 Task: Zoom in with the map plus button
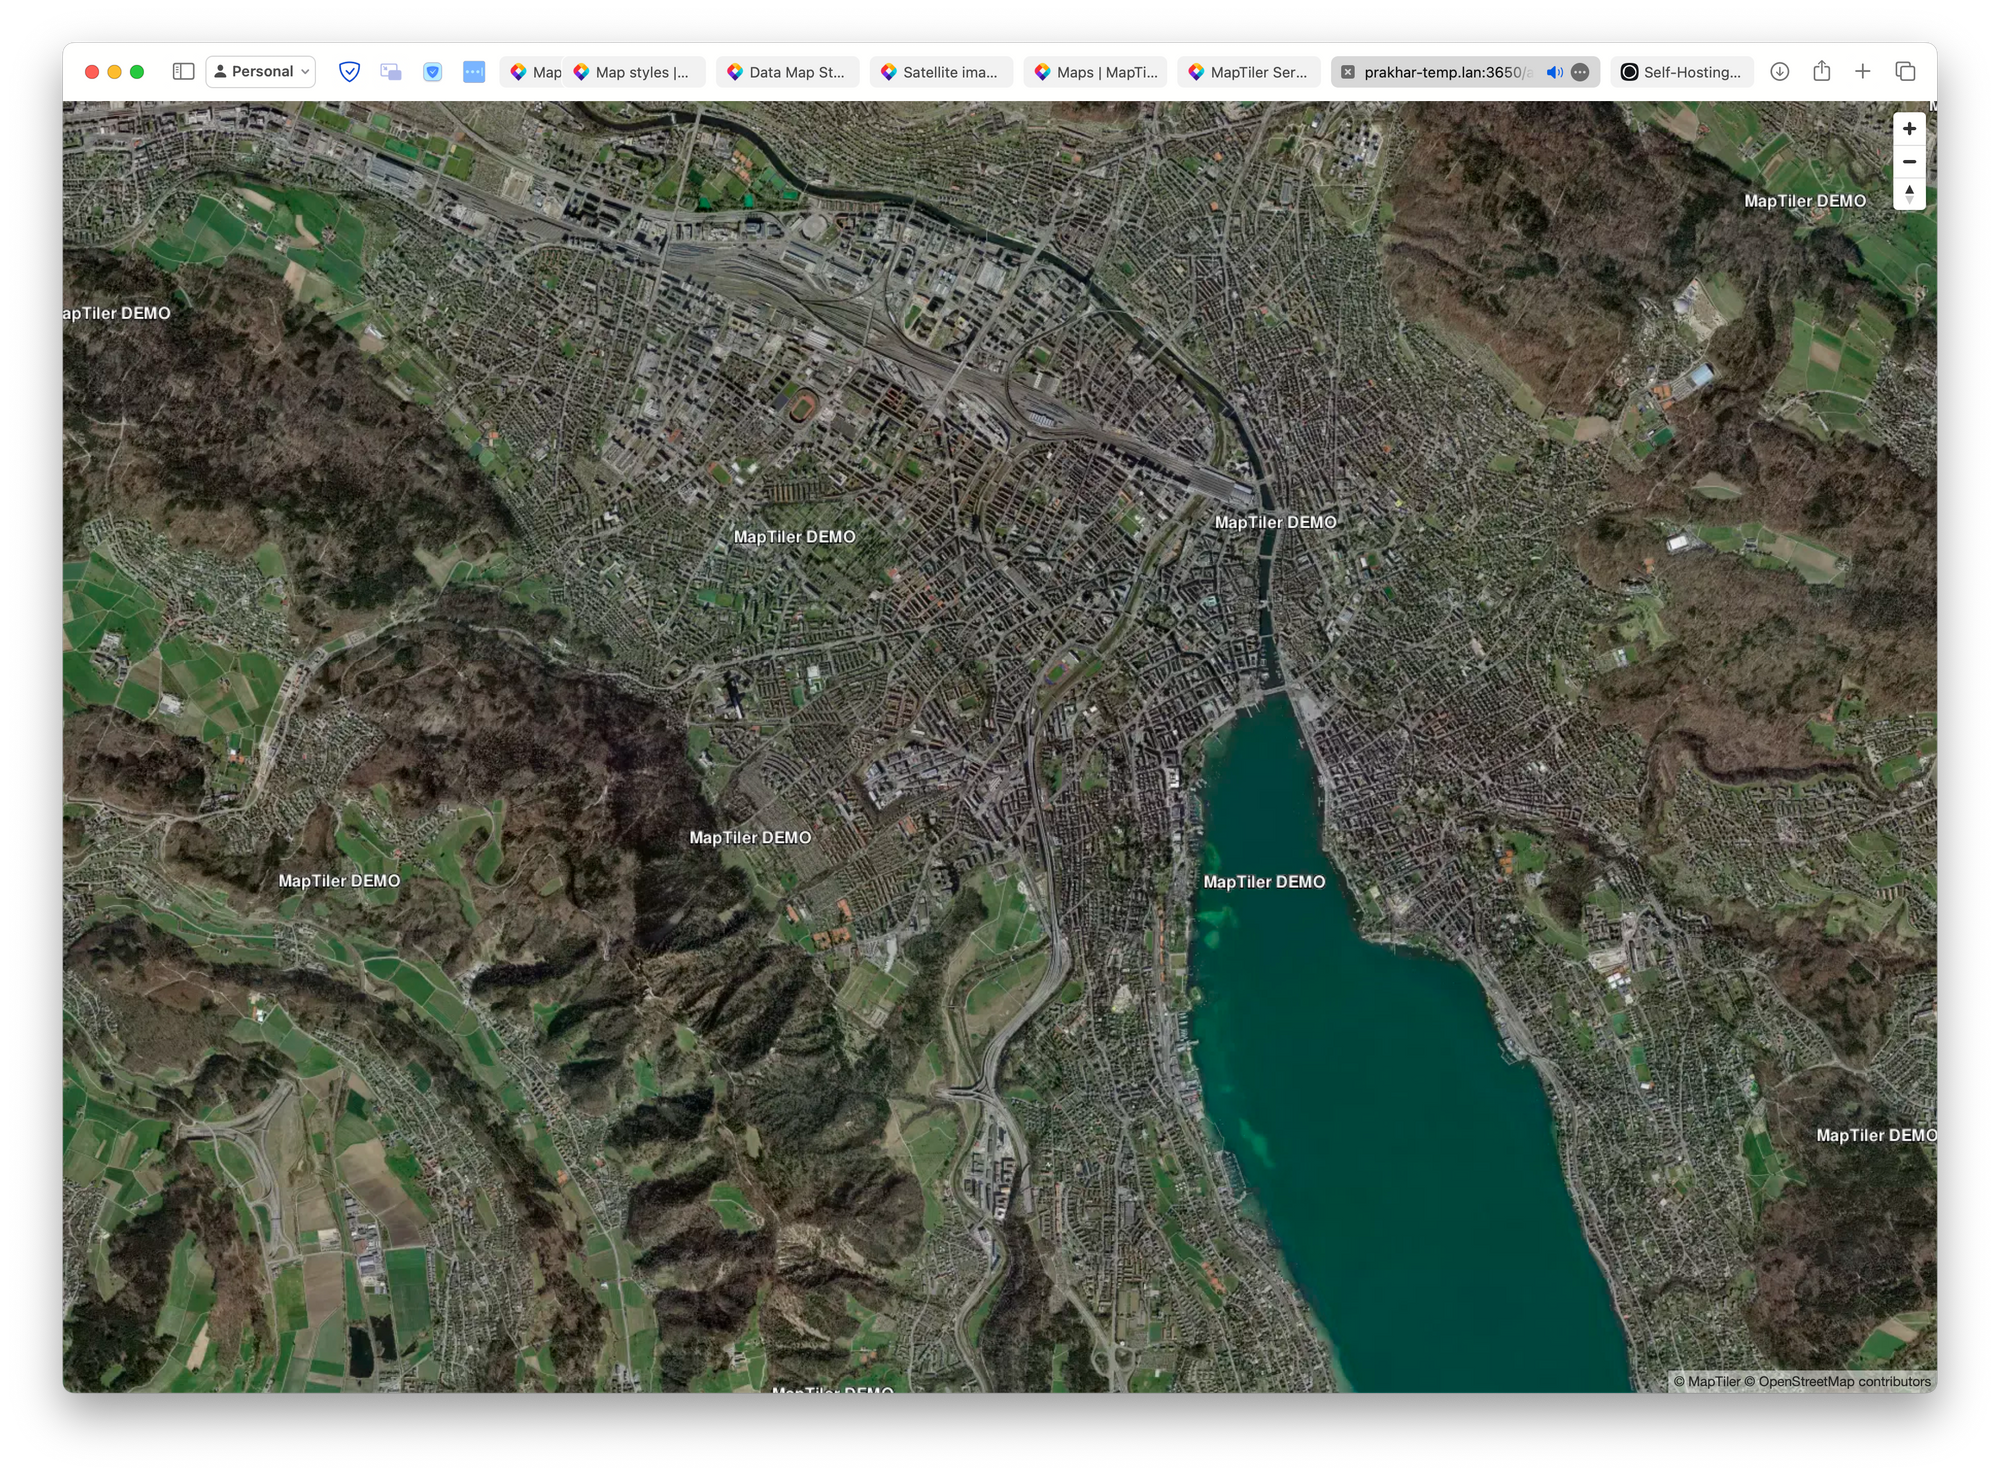coord(1909,129)
